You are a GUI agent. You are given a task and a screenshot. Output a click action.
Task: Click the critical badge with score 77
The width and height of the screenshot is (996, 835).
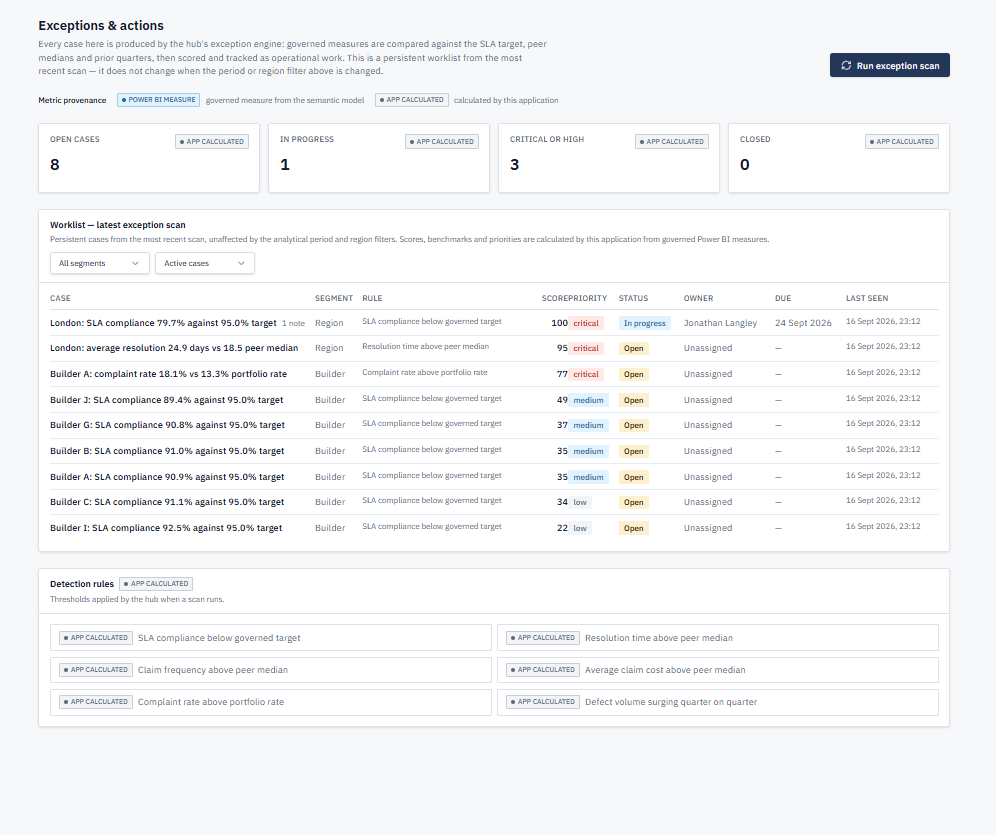tap(586, 375)
